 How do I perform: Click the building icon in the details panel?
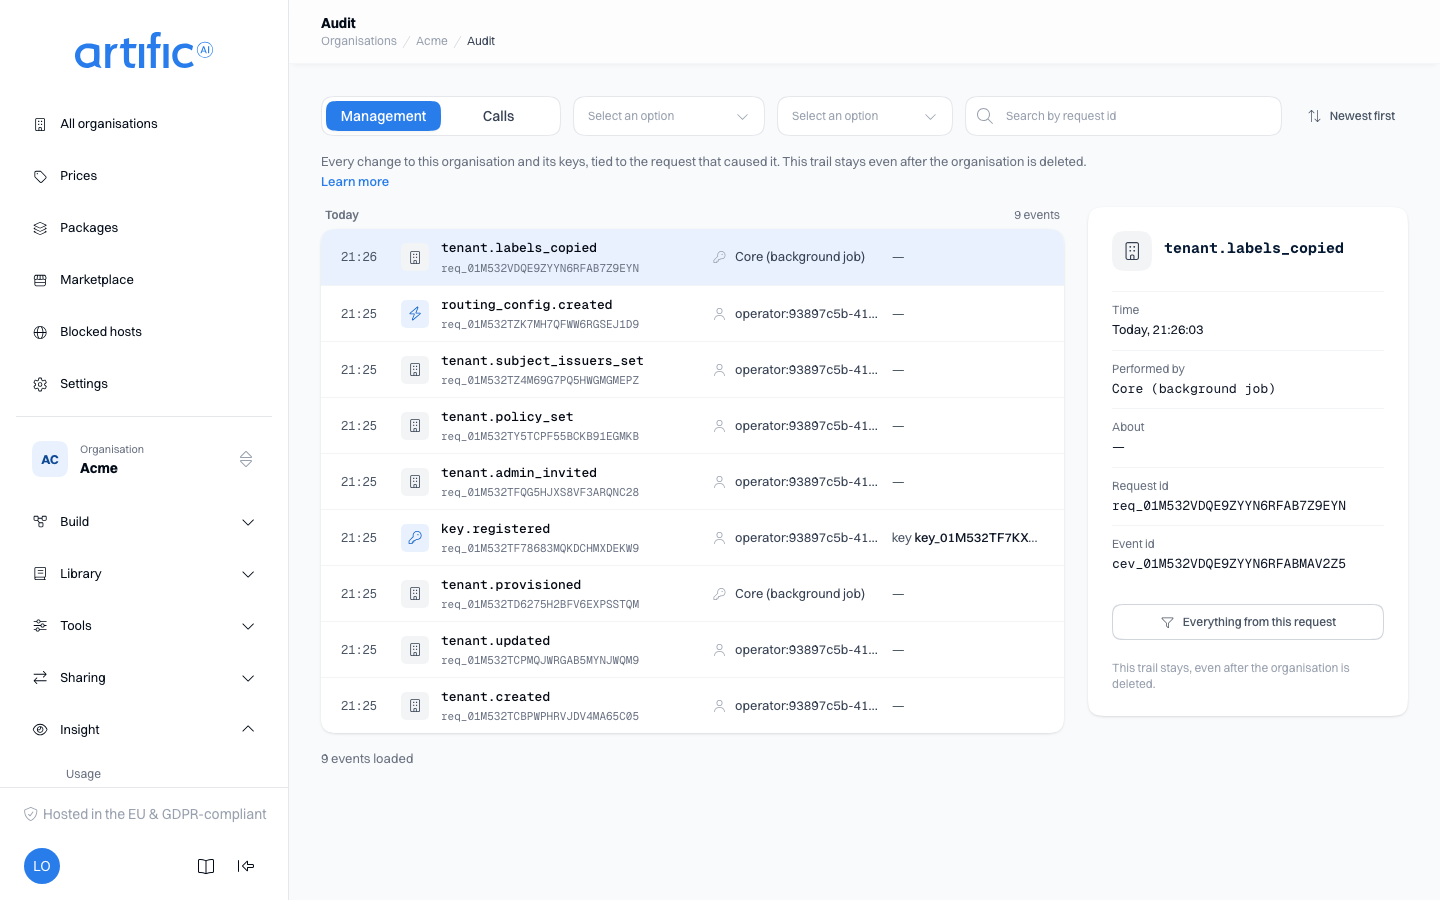point(1132,251)
